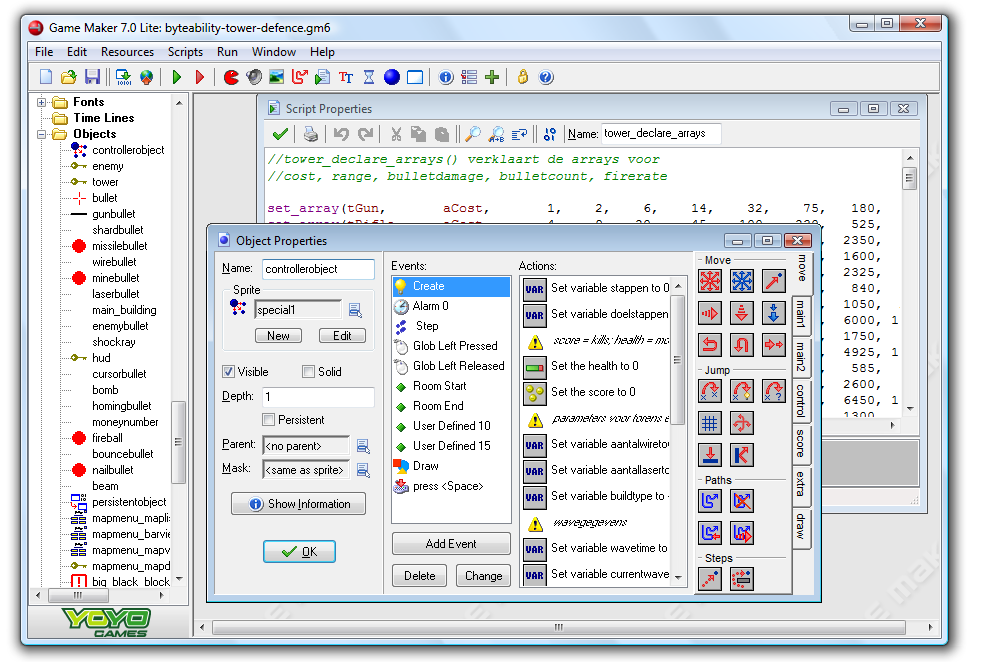Pick the Jump to Start action icon
The height and width of the screenshot is (662, 1003).
click(x=742, y=391)
